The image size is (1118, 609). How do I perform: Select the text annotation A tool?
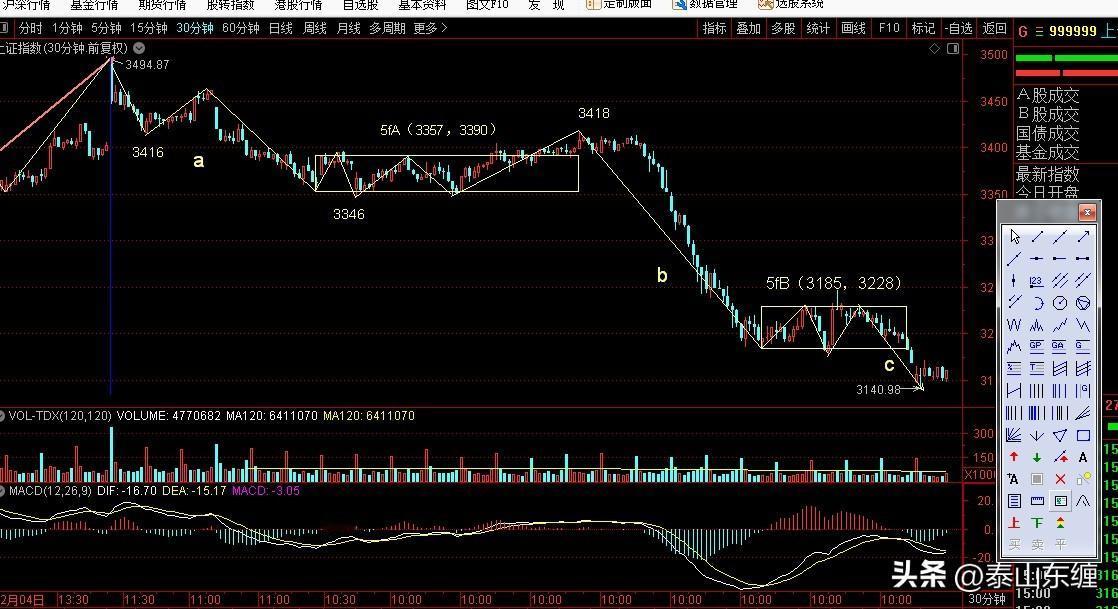point(1083,457)
